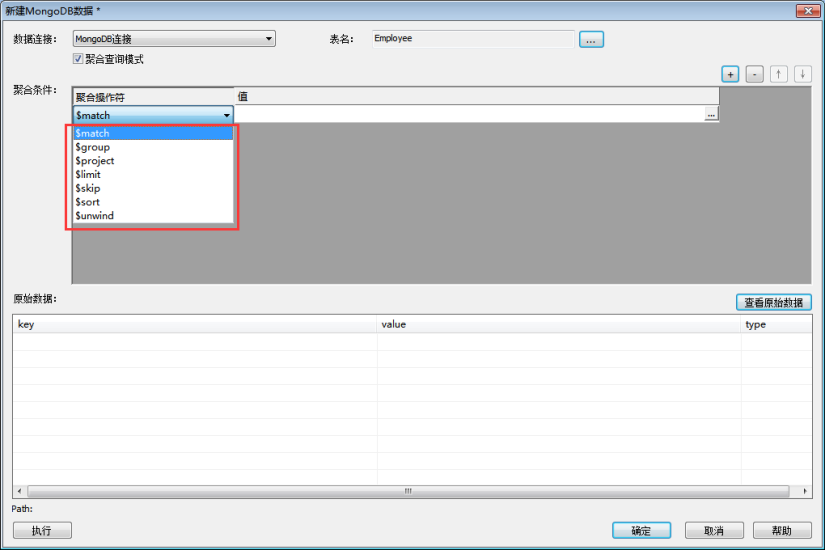The height and width of the screenshot is (550, 825).
Task: Toggle the 聚合查询模式 checkbox
Action: (79, 59)
